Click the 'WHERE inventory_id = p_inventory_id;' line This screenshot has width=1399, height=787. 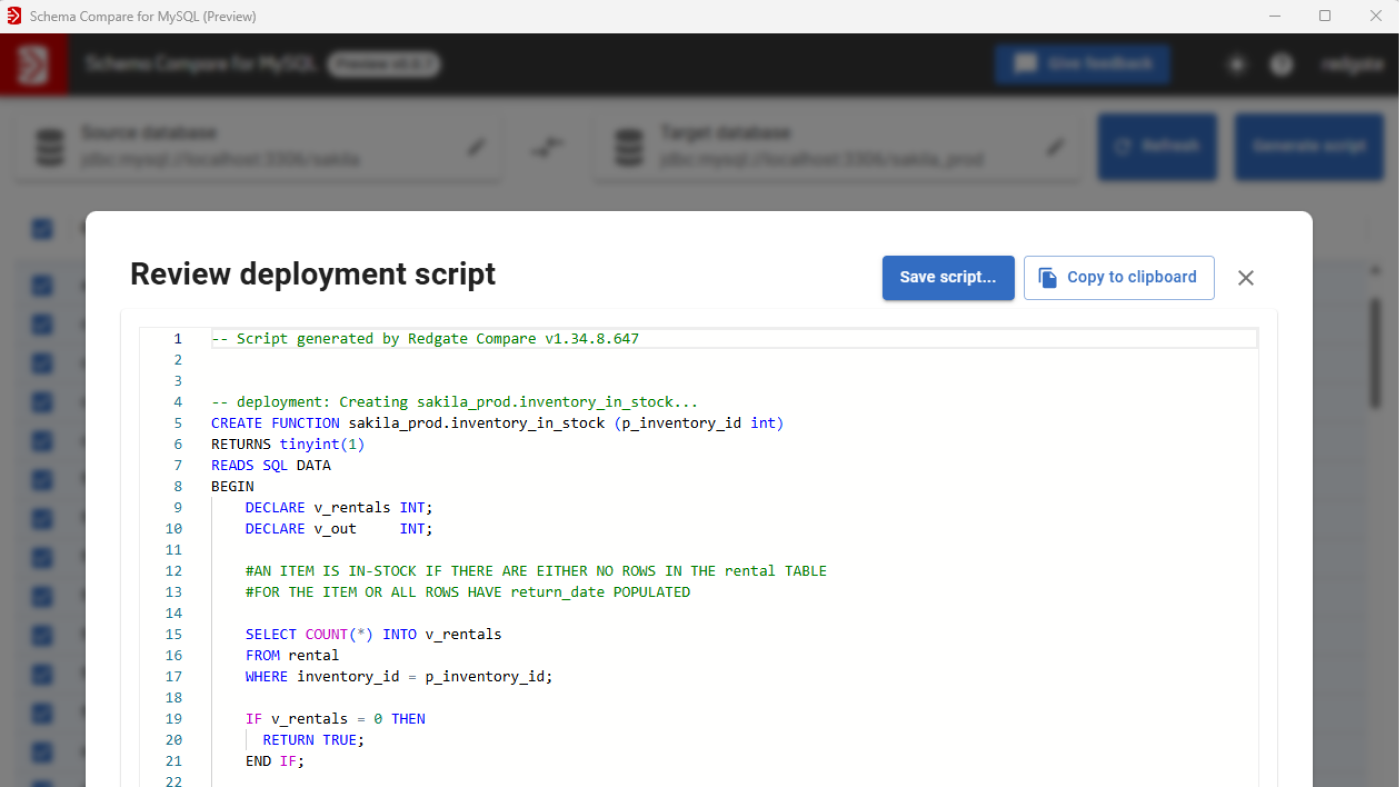[399, 676]
